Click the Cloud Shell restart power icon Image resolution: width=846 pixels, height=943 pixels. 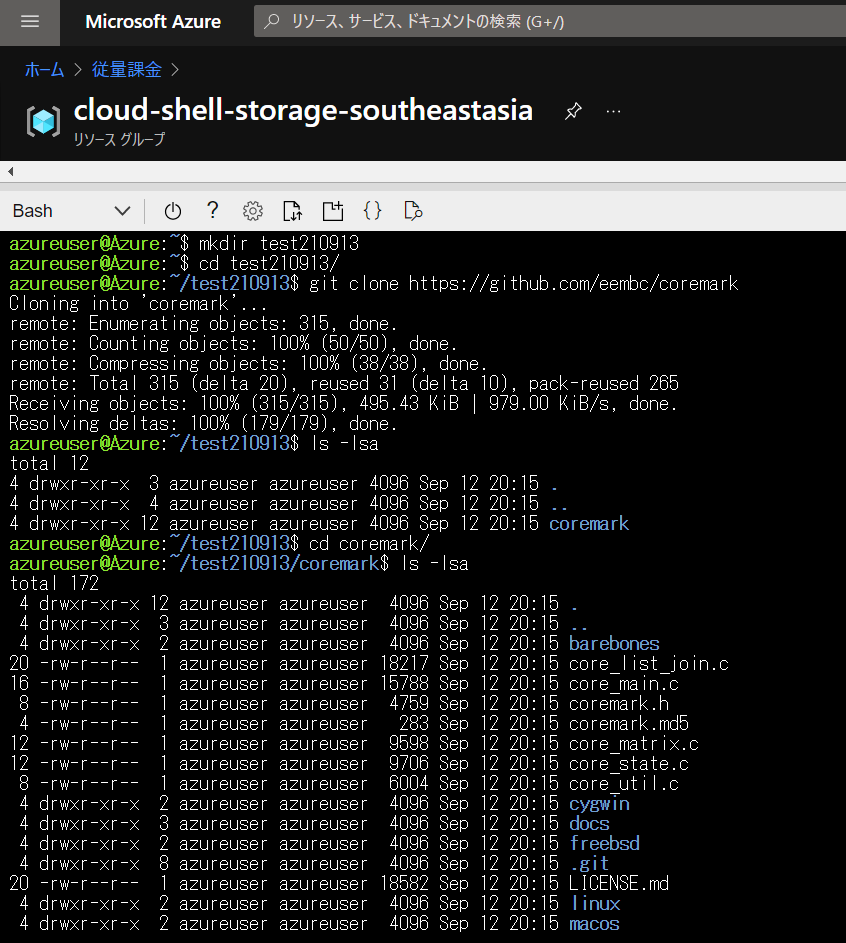(173, 211)
